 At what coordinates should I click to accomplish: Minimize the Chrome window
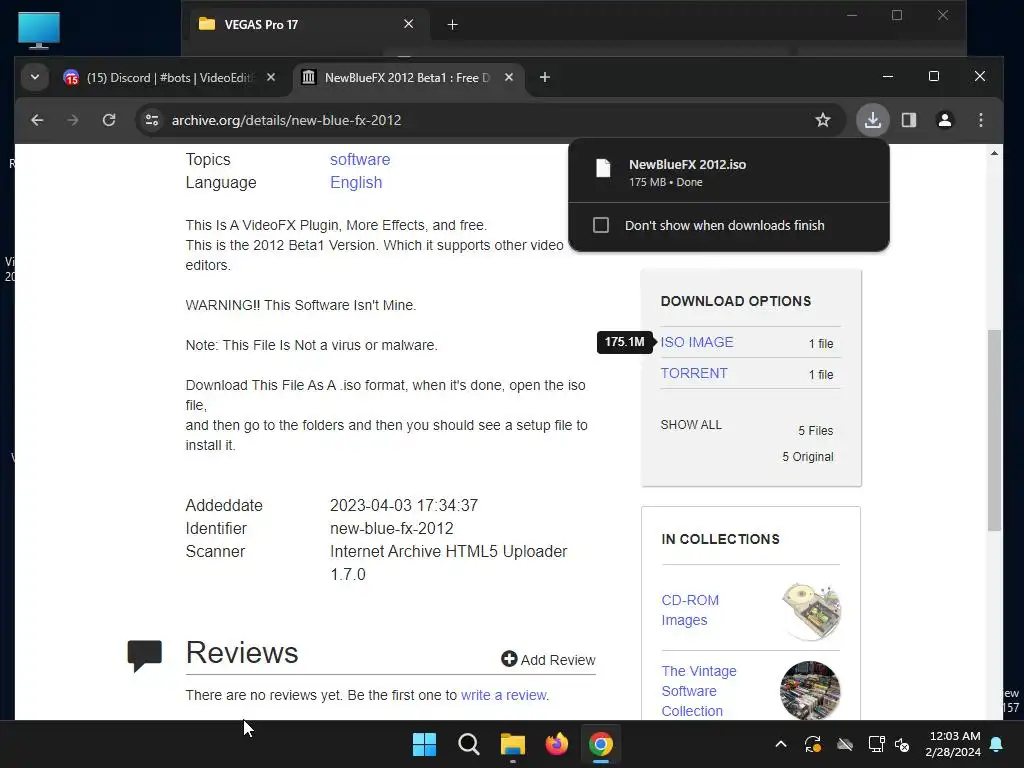coord(888,76)
